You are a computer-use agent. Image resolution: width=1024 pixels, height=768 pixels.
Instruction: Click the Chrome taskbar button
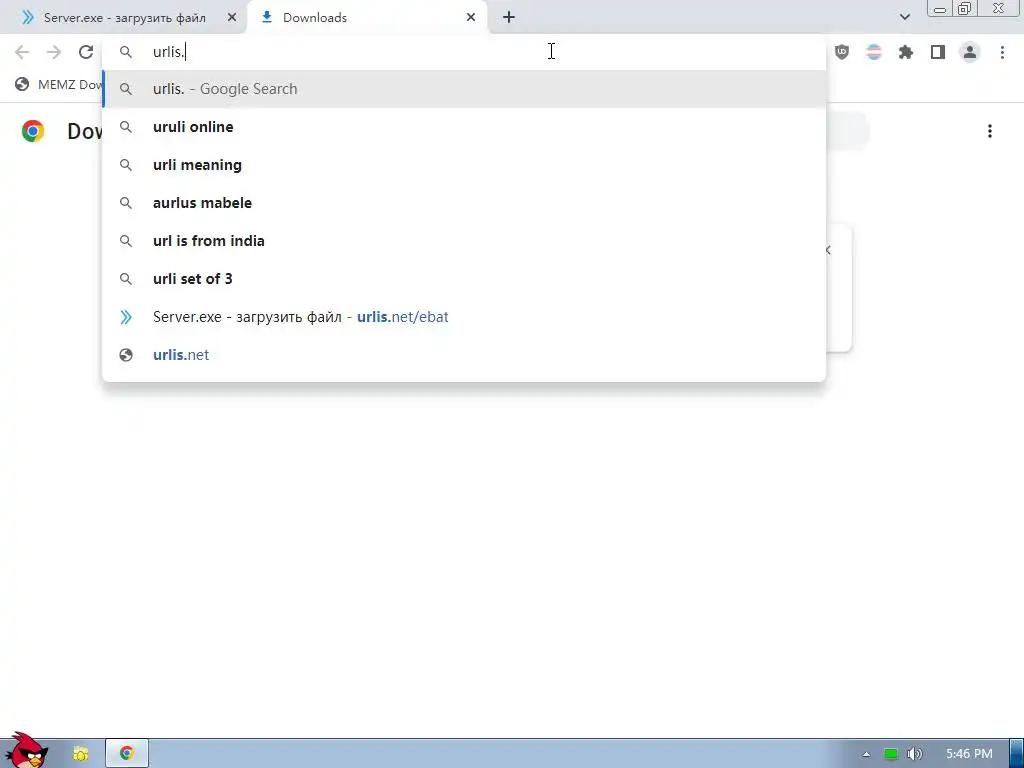pos(127,754)
